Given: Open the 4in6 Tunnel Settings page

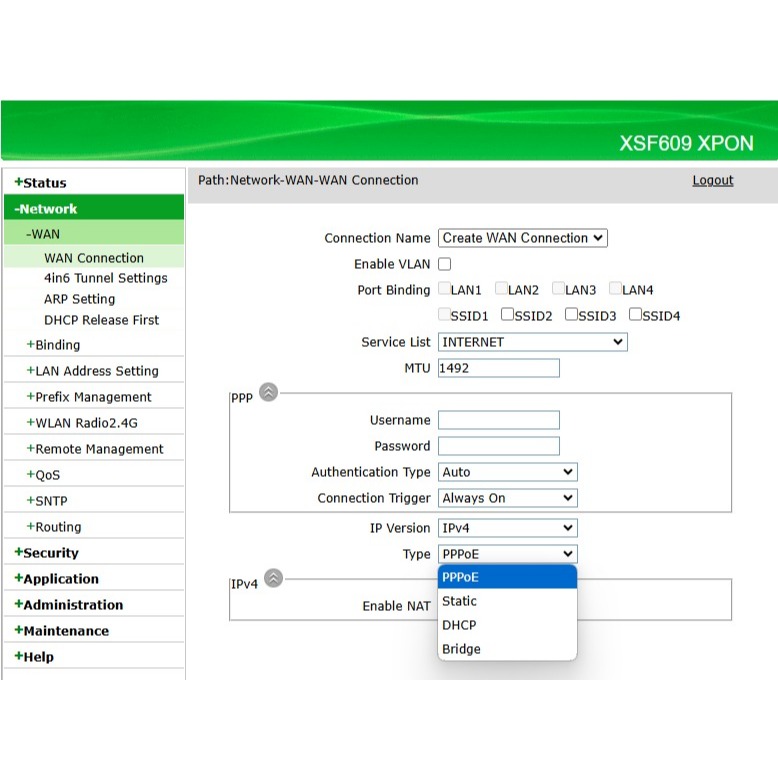Looking at the screenshot, I should pyautogui.click(x=105, y=278).
